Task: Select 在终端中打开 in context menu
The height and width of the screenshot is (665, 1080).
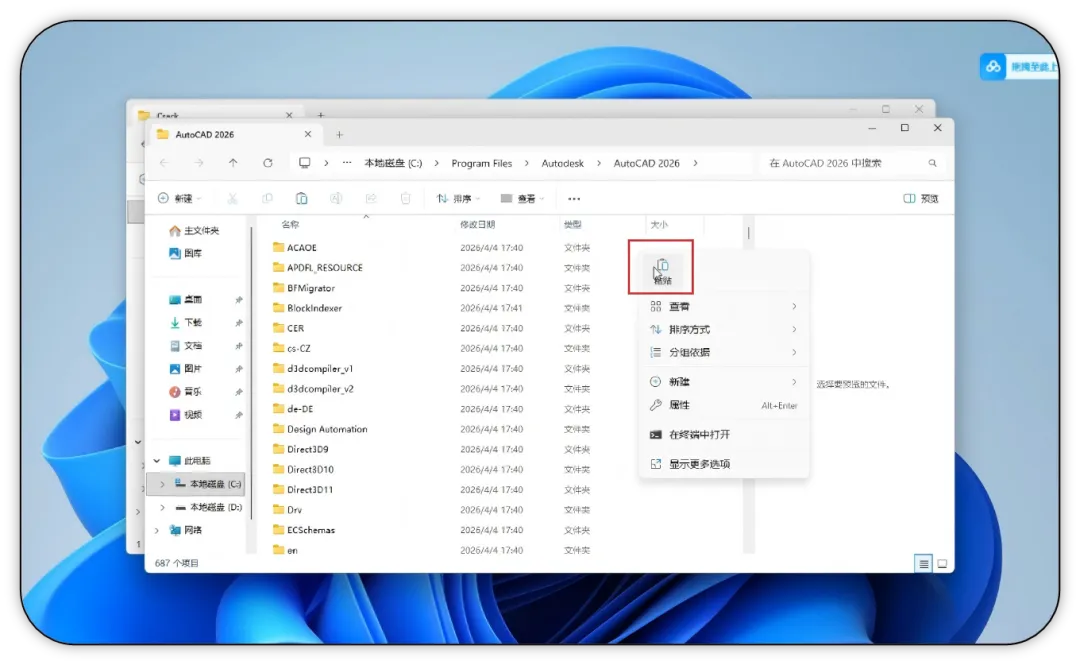Action: click(x=723, y=435)
